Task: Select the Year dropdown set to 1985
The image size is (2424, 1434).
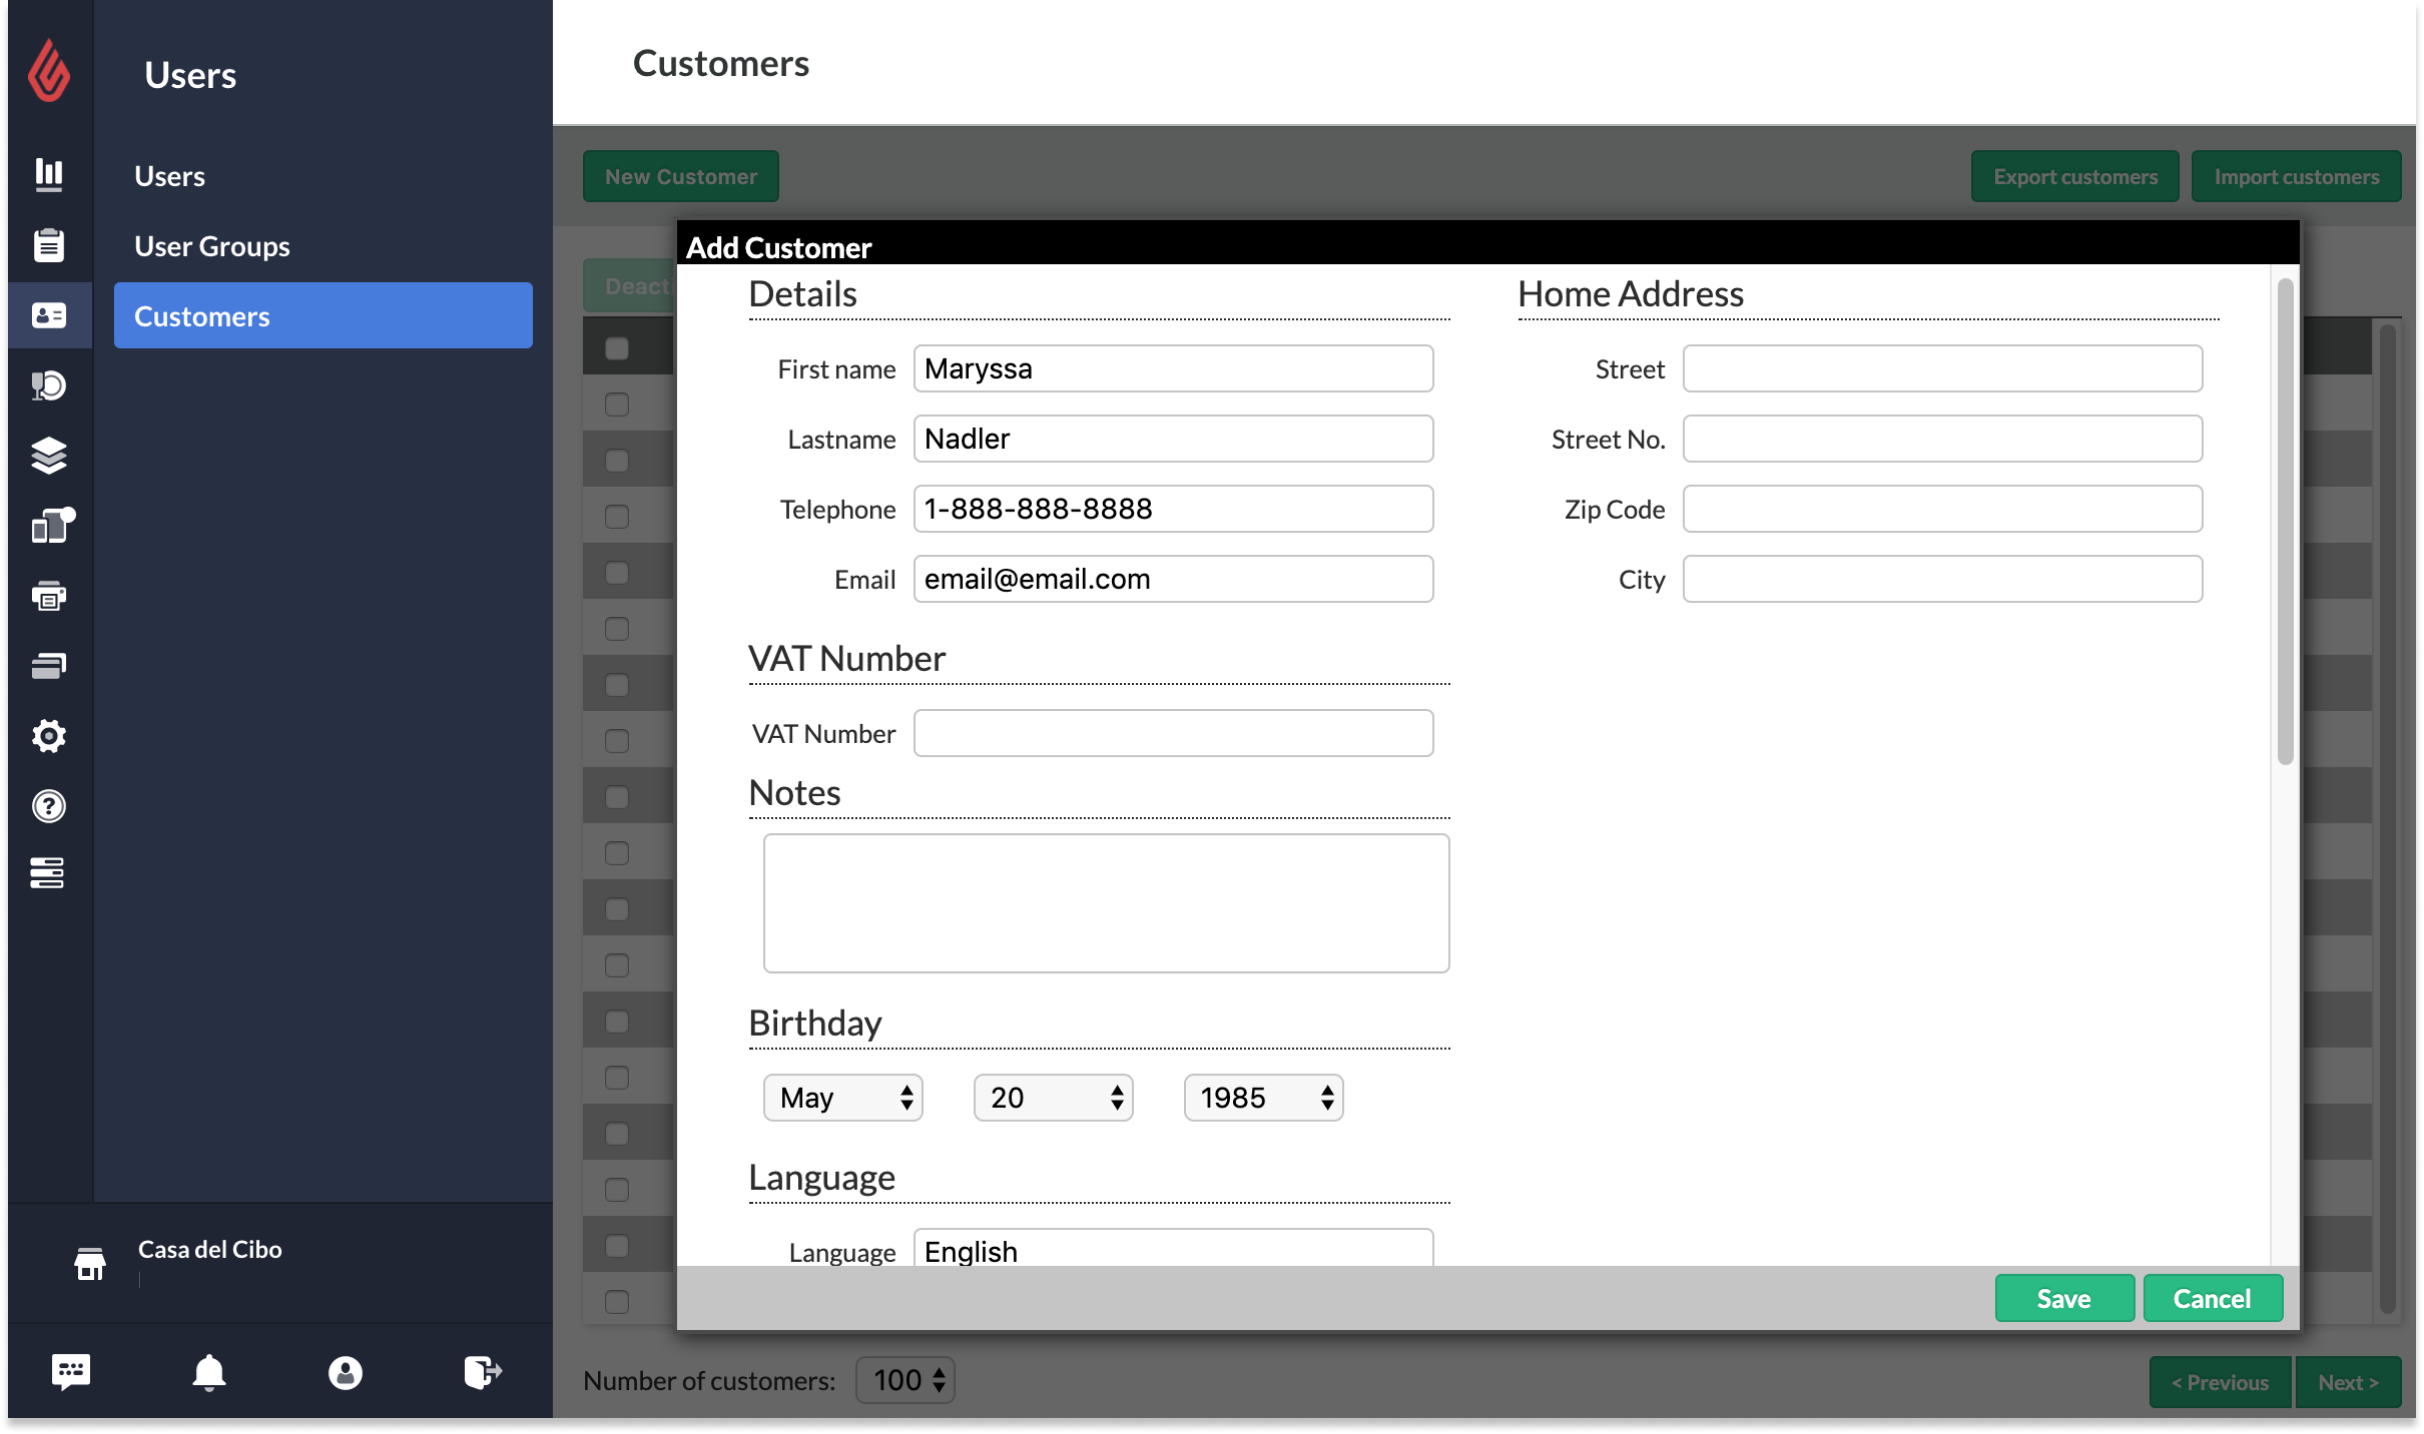Action: coord(1262,1098)
